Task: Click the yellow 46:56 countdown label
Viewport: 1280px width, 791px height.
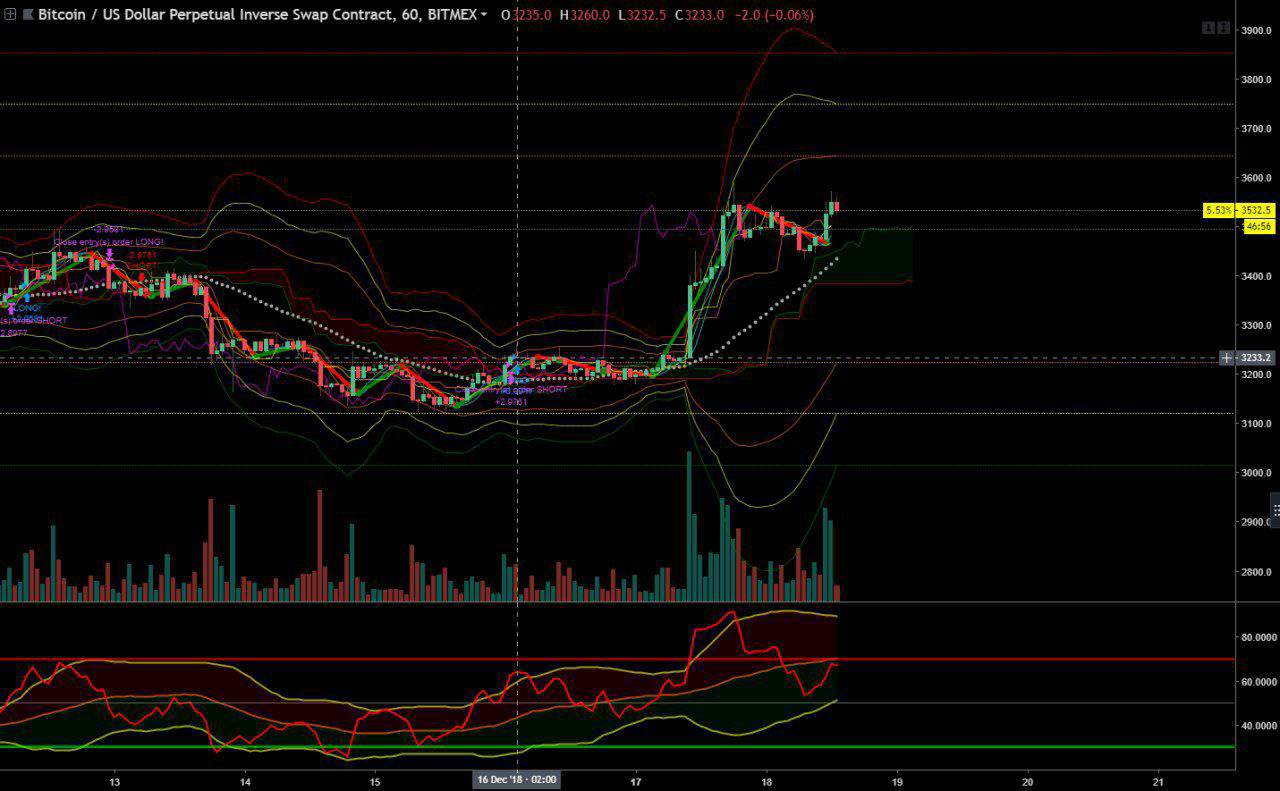Action: pos(1257,227)
